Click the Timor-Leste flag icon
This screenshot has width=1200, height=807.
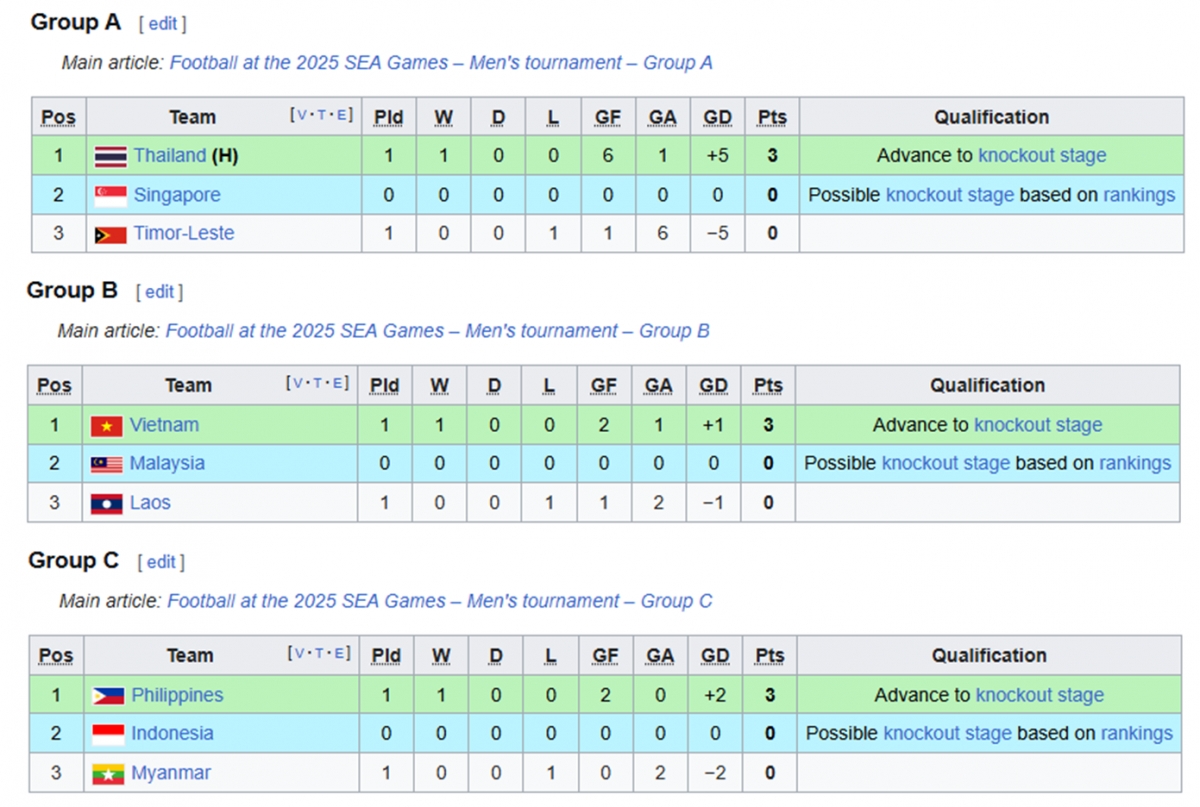[110, 234]
